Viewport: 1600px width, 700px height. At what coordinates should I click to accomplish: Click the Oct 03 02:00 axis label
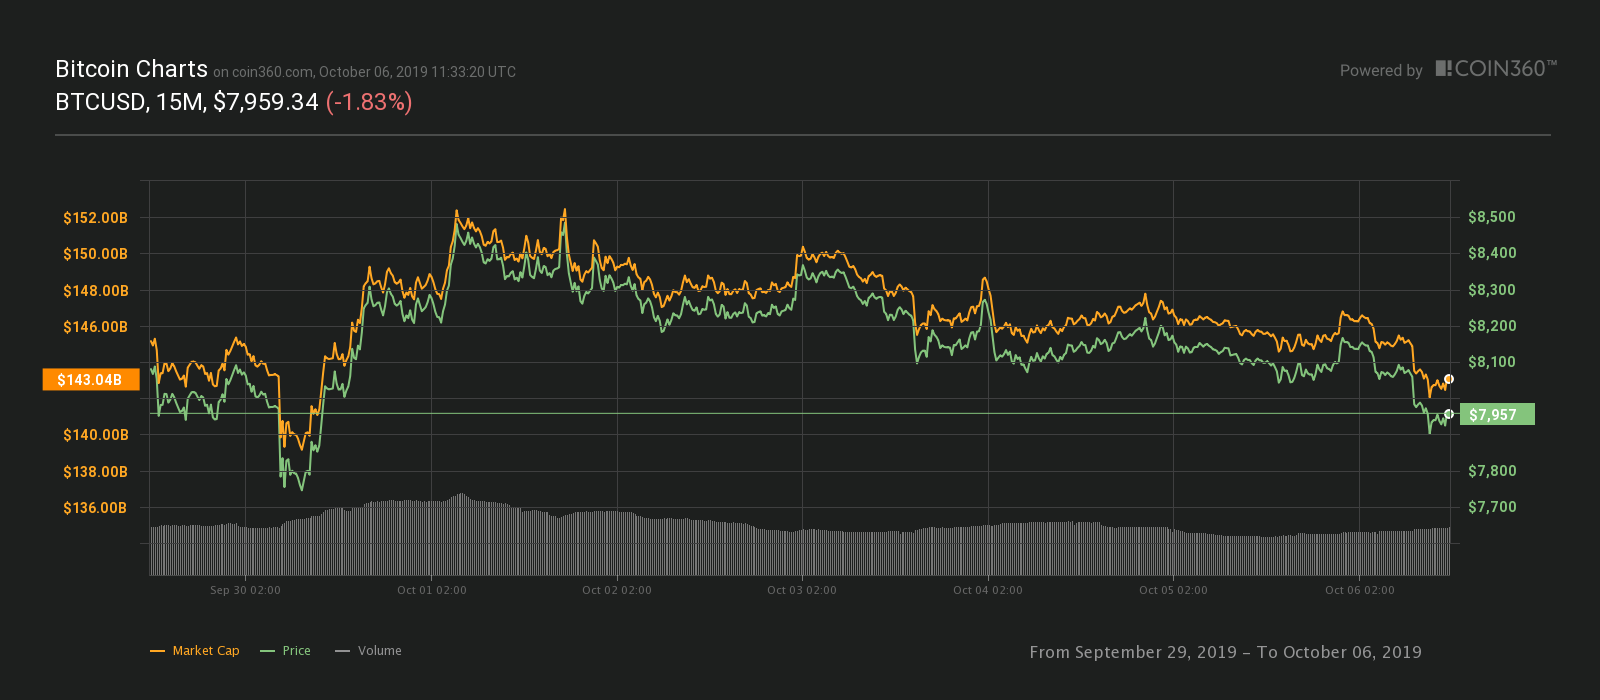point(802,590)
